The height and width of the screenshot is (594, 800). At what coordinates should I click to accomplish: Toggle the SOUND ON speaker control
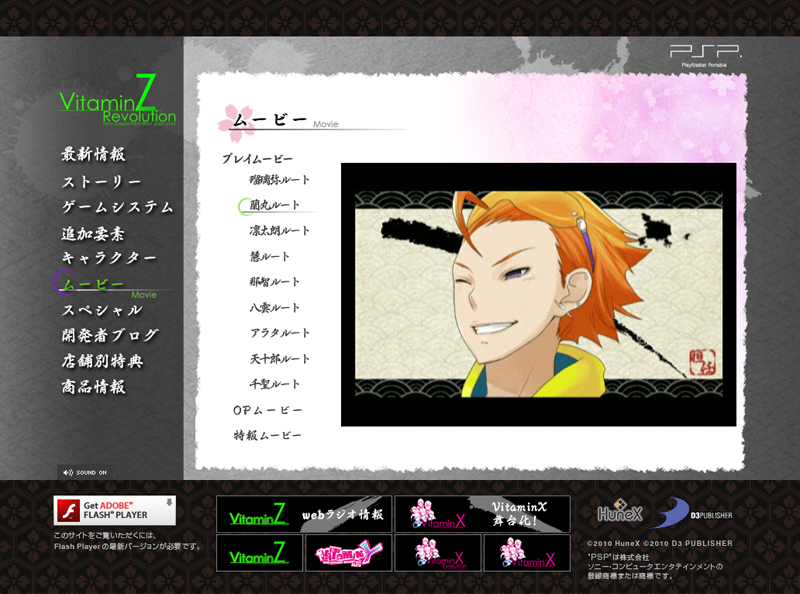(x=85, y=473)
